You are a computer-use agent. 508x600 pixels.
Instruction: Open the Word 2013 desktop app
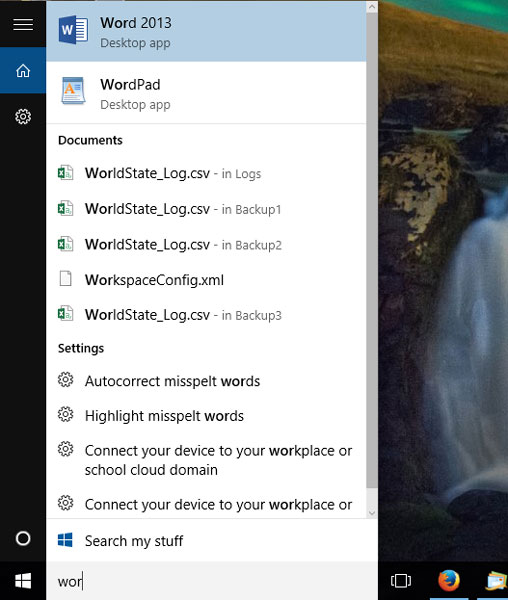click(206, 31)
